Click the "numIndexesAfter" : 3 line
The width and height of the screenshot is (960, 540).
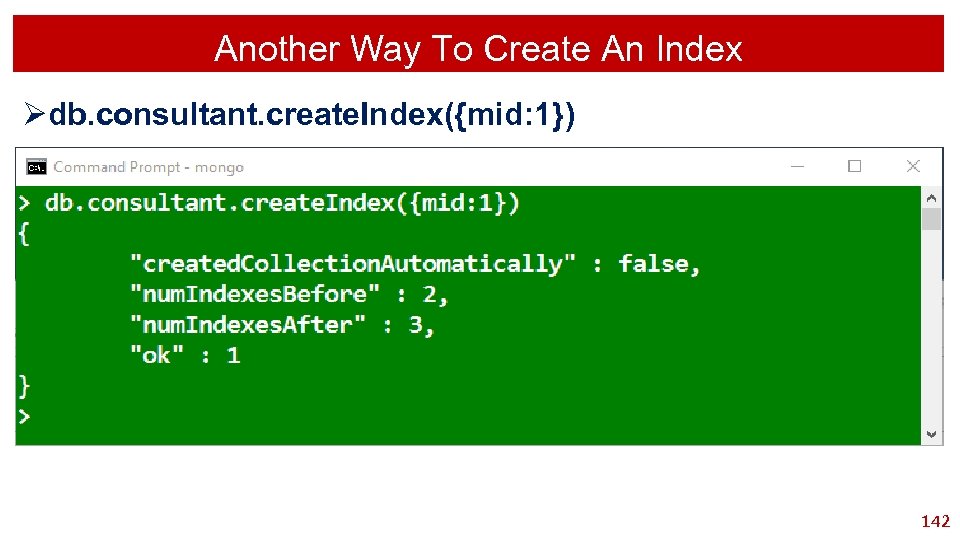282,325
